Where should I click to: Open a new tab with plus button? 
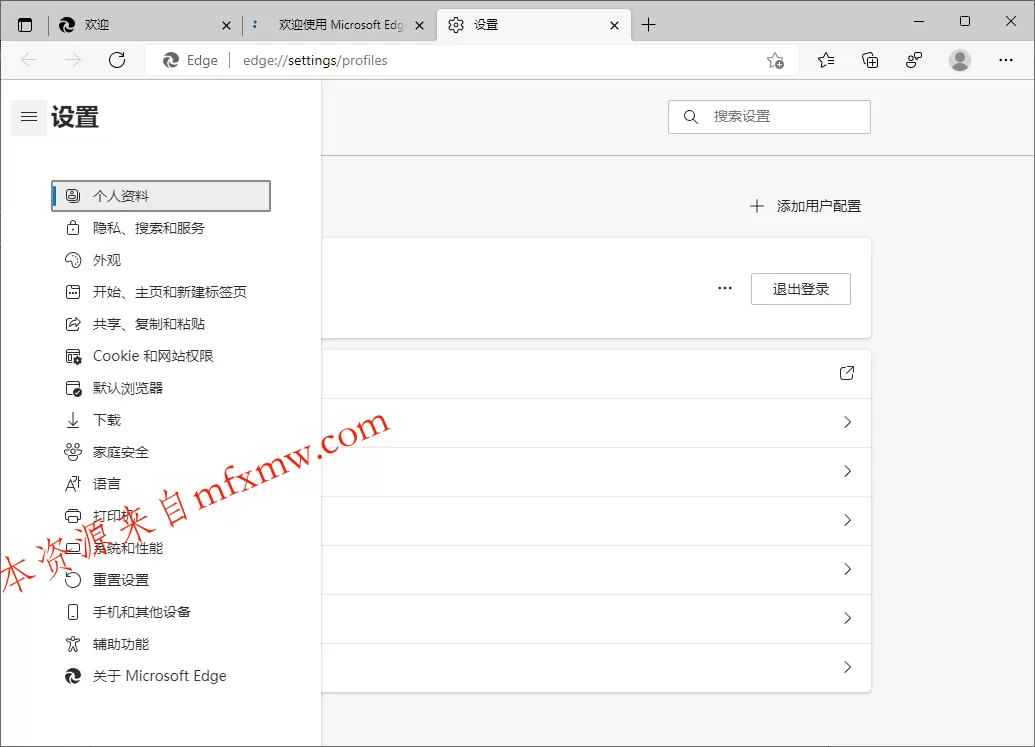pos(649,25)
